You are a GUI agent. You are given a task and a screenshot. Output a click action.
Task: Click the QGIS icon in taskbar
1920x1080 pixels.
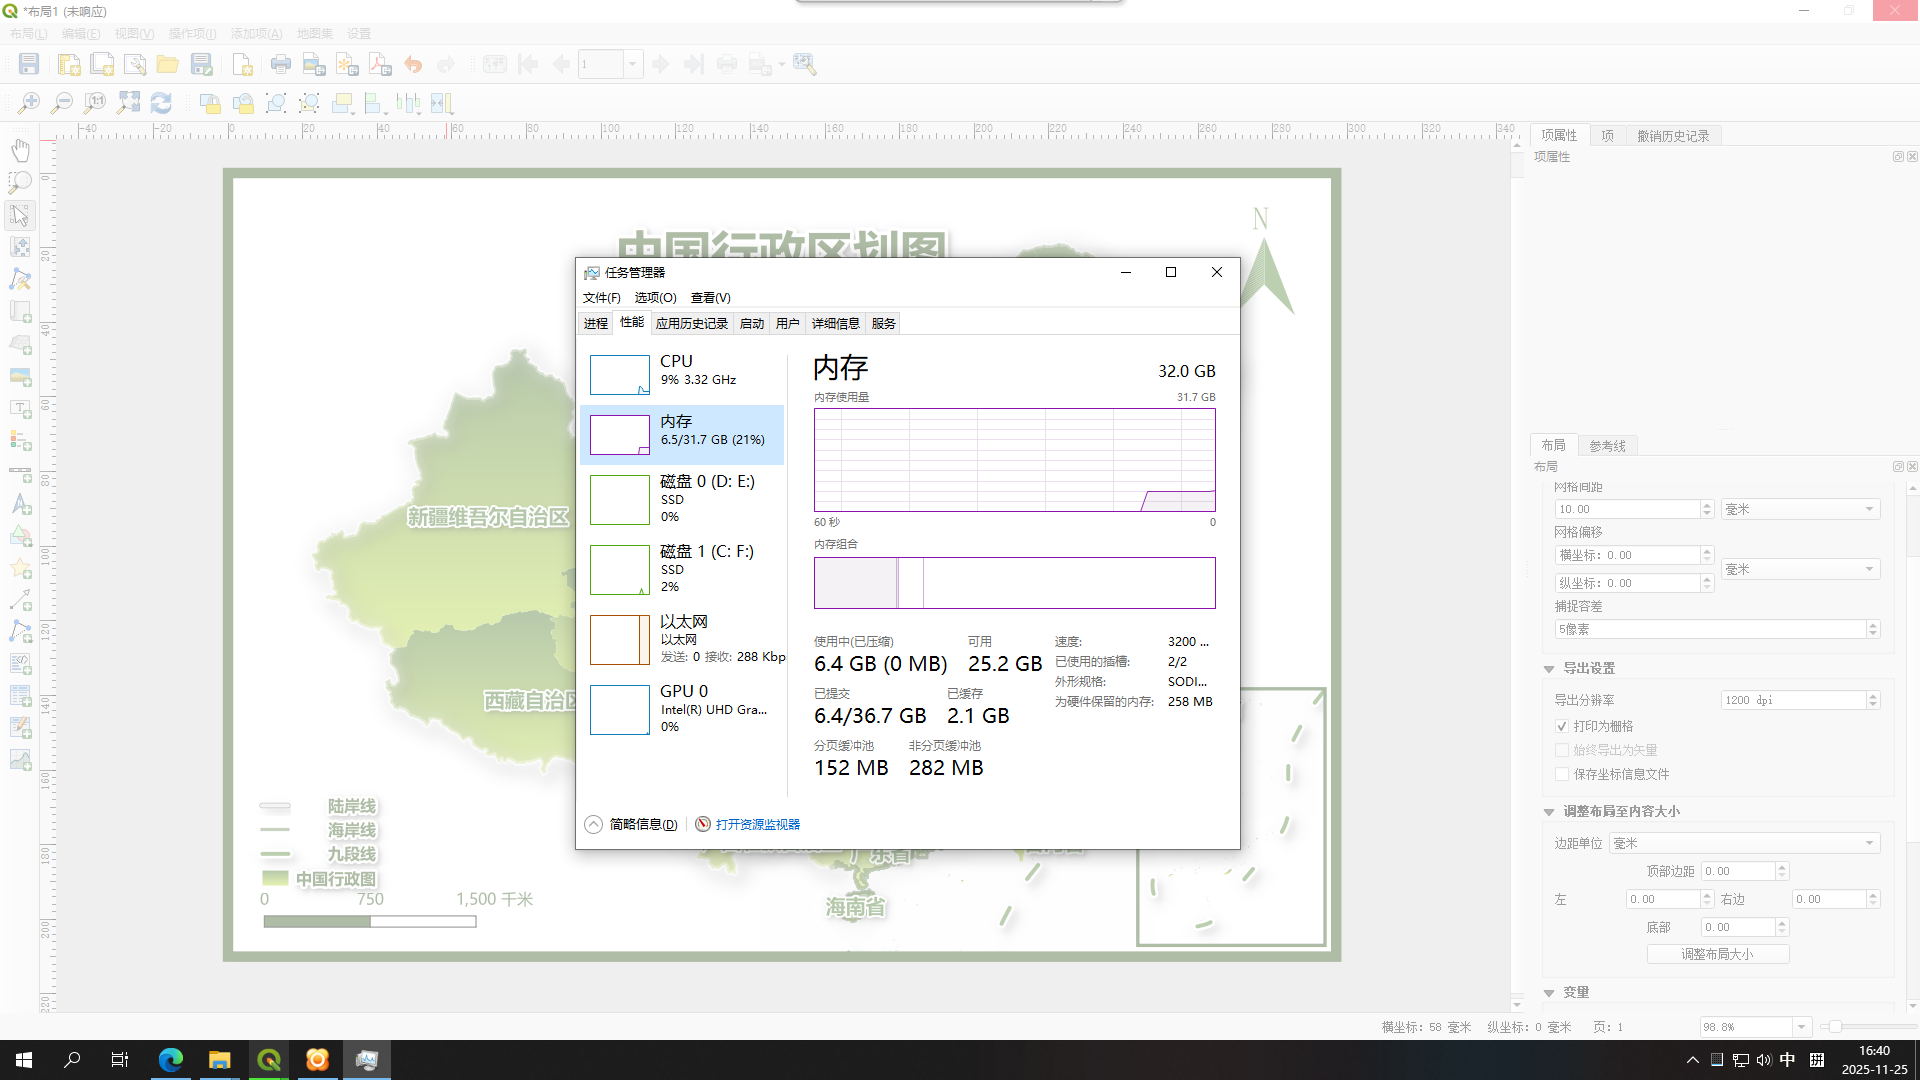point(268,1060)
